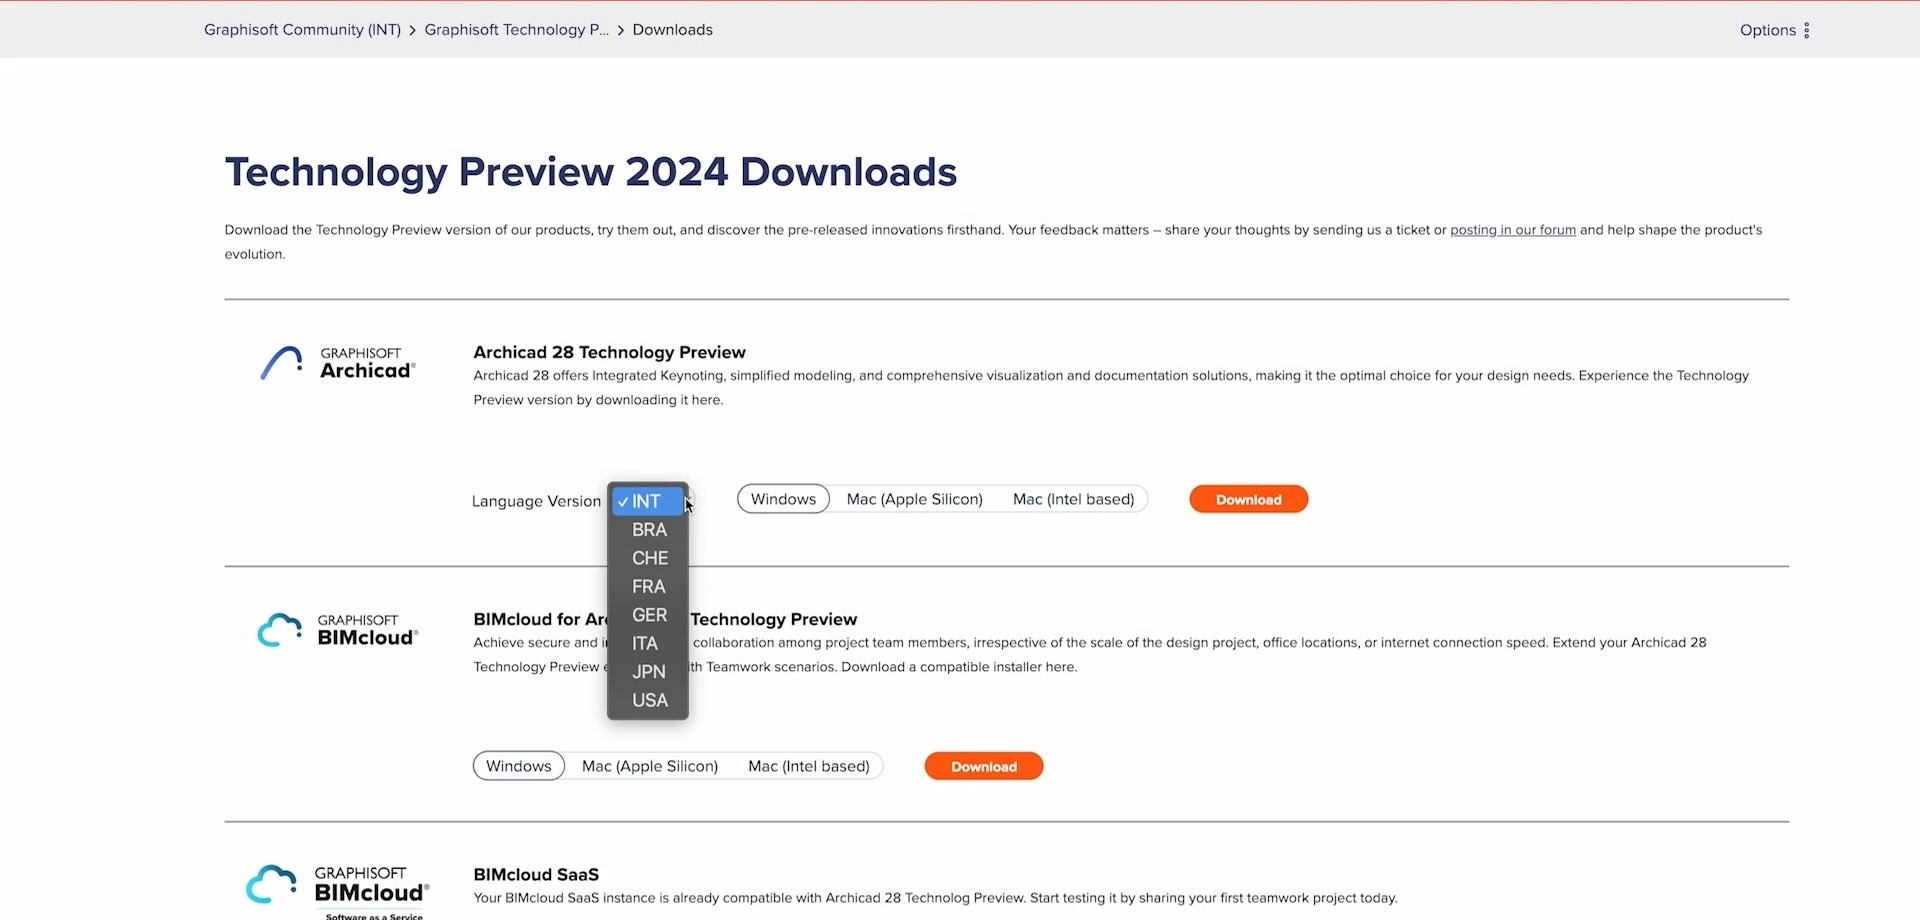Screen dimensions: 1920x920
Task: Click the Graphisoft BIMcloud logo
Action: [338, 630]
